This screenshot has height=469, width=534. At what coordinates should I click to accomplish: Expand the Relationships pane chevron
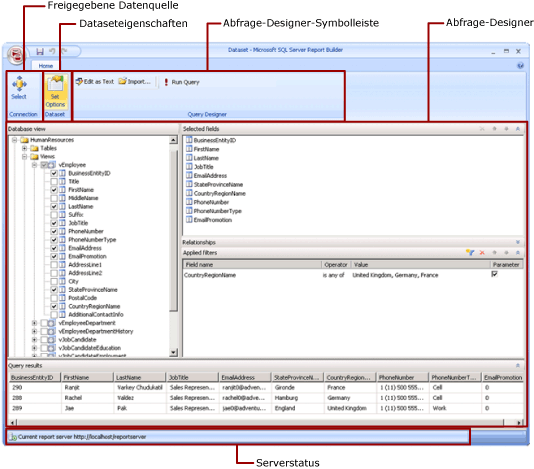(517, 242)
